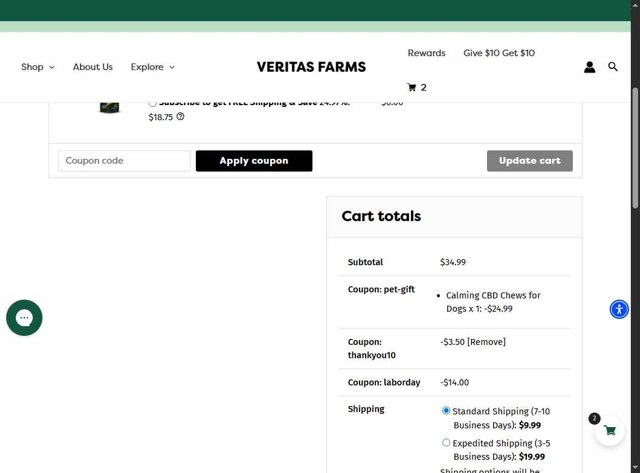Click the Calming CBD Chews for Dogs line

(493, 302)
